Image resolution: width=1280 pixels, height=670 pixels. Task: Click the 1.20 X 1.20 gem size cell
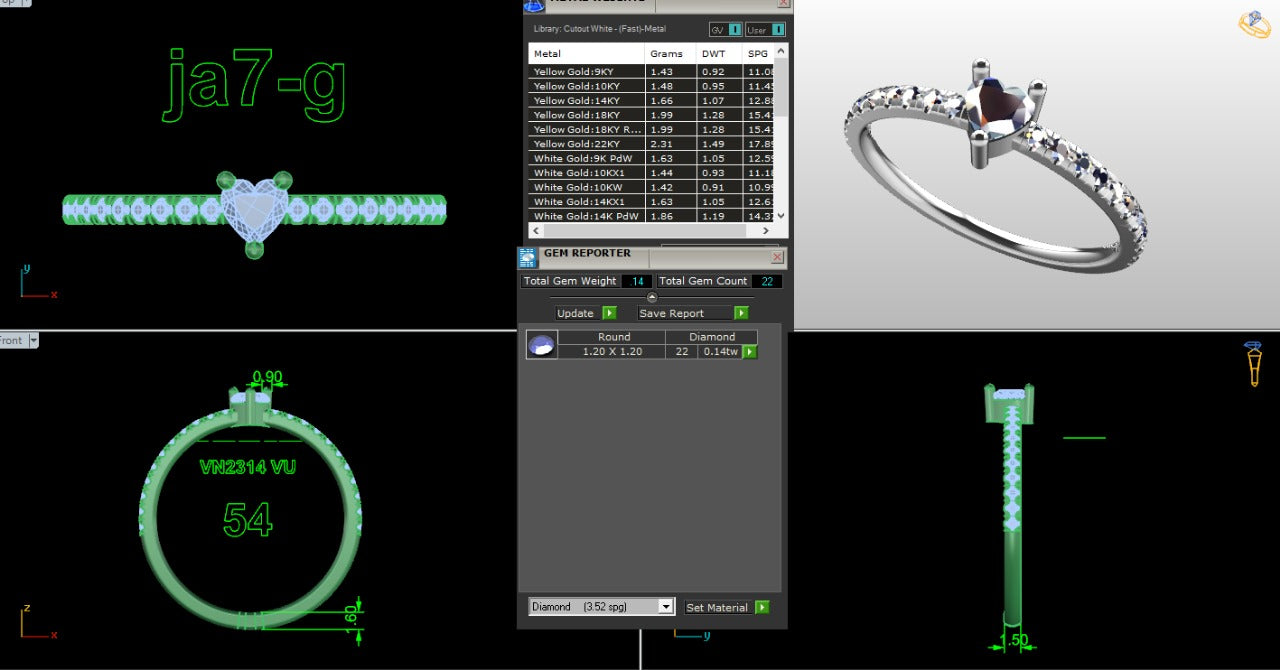click(x=611, y=352)
